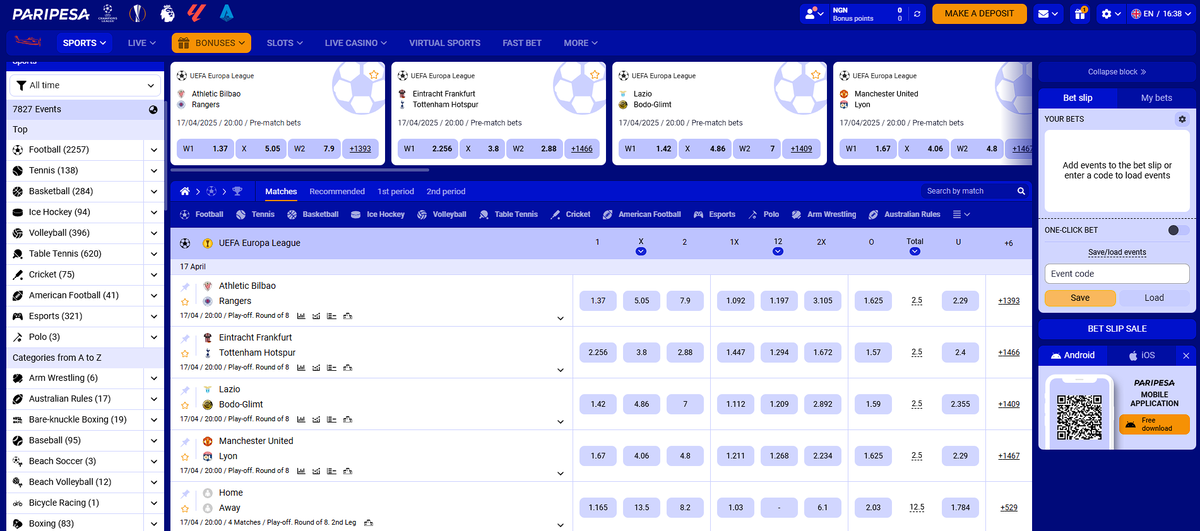Select 3.8 draw odds for Frankfurt vs Tottenham row
Viewport: 1200px width, 531px height.
(641, 352)
